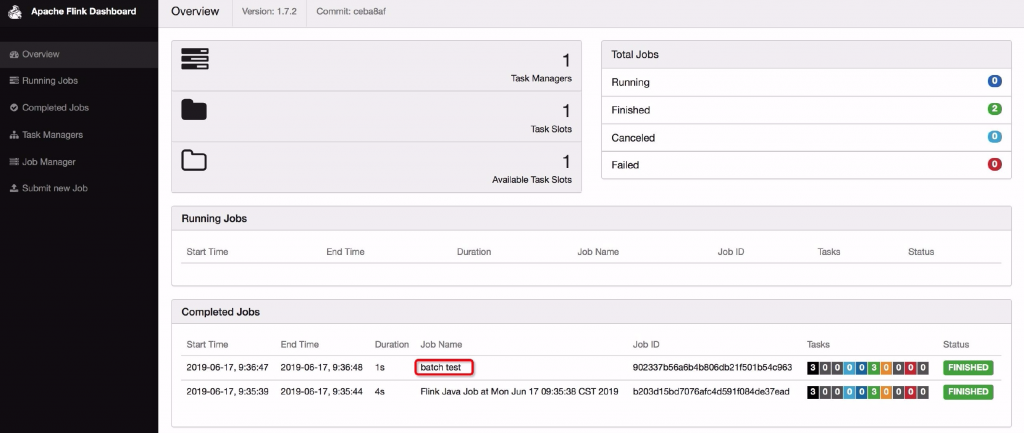Screen dimensions: 1024x433
Task: Click the Job Manager server icon
Action: tap(14, 161)
